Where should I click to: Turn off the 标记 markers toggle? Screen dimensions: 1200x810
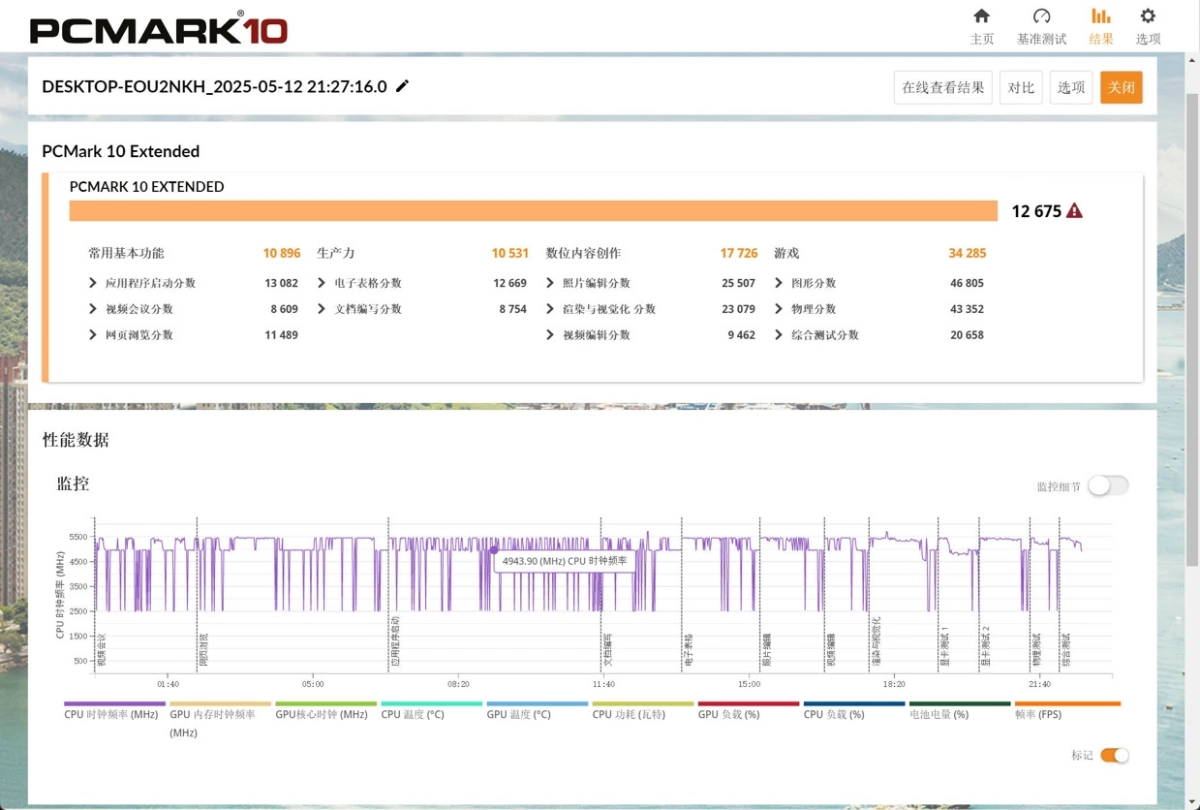[1114, 755]
